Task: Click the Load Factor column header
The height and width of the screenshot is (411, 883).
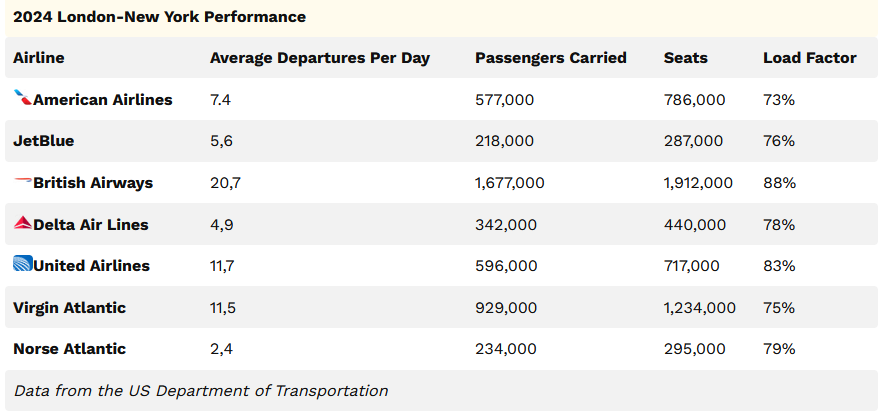Action: (x=810, y=58)
